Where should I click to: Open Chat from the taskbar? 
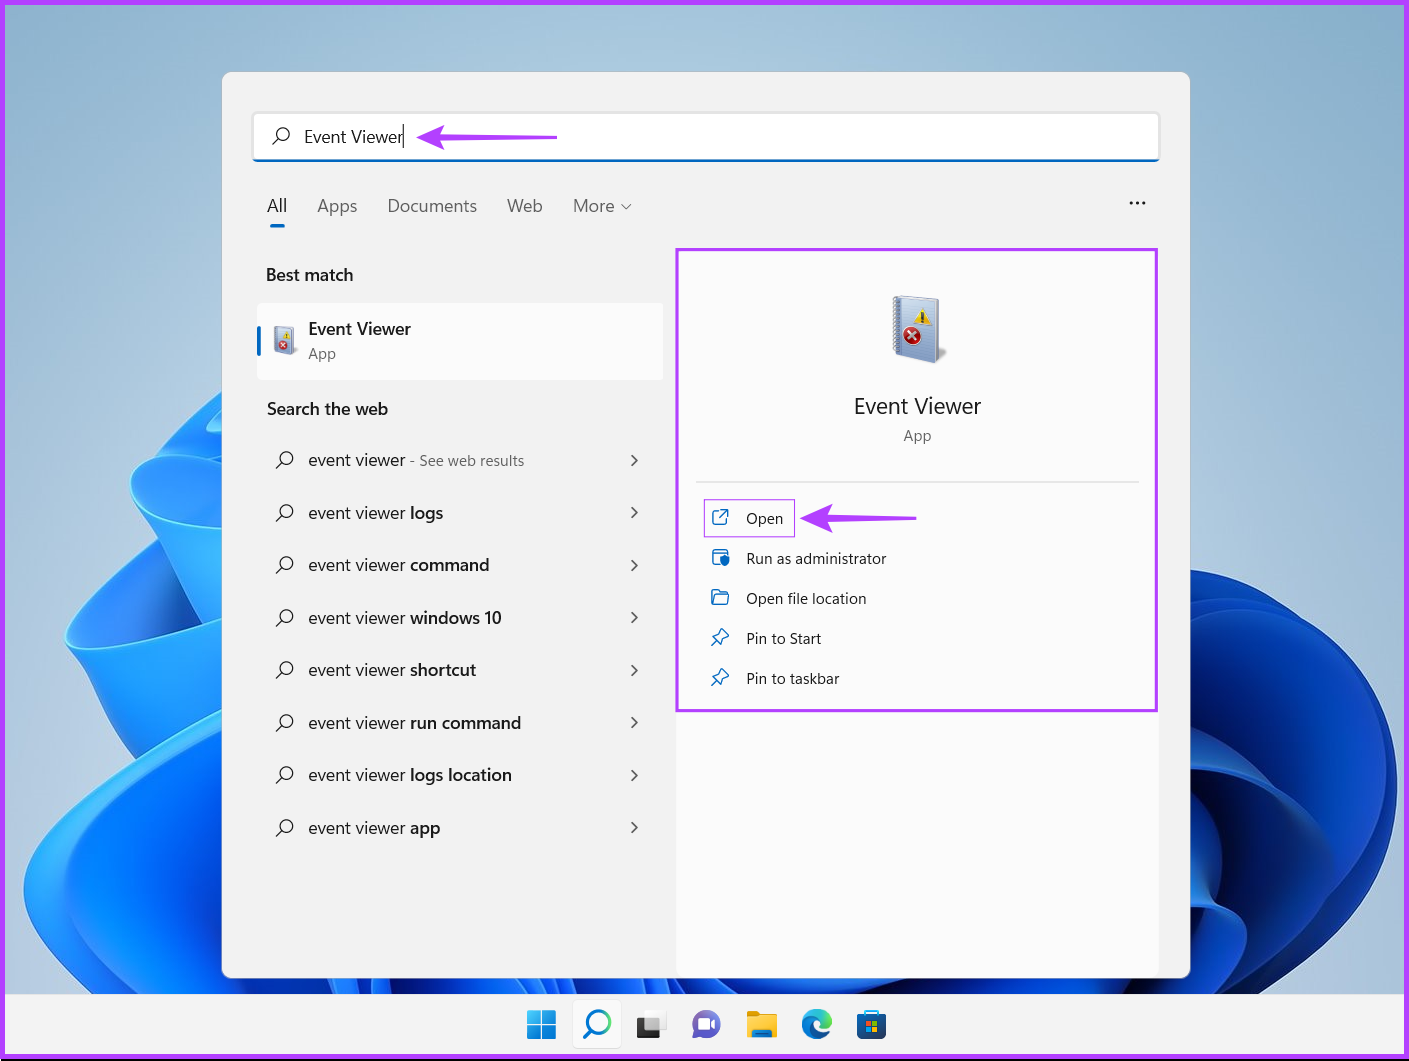[706, 1024]
